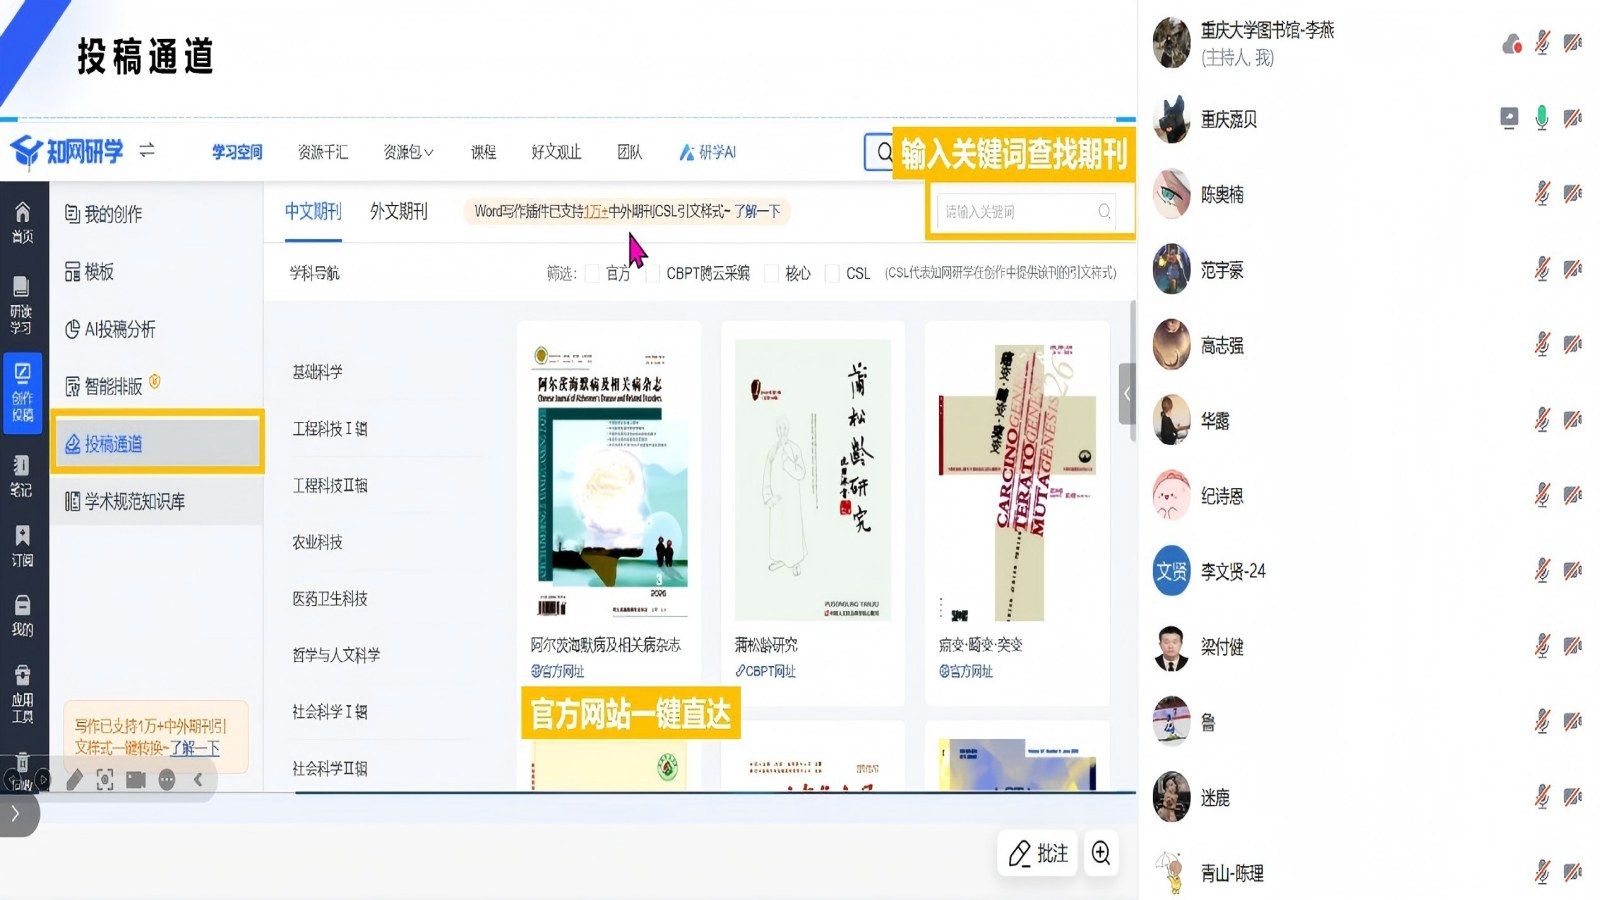Switch to the 中文期刊 tab

coord(313,211)
